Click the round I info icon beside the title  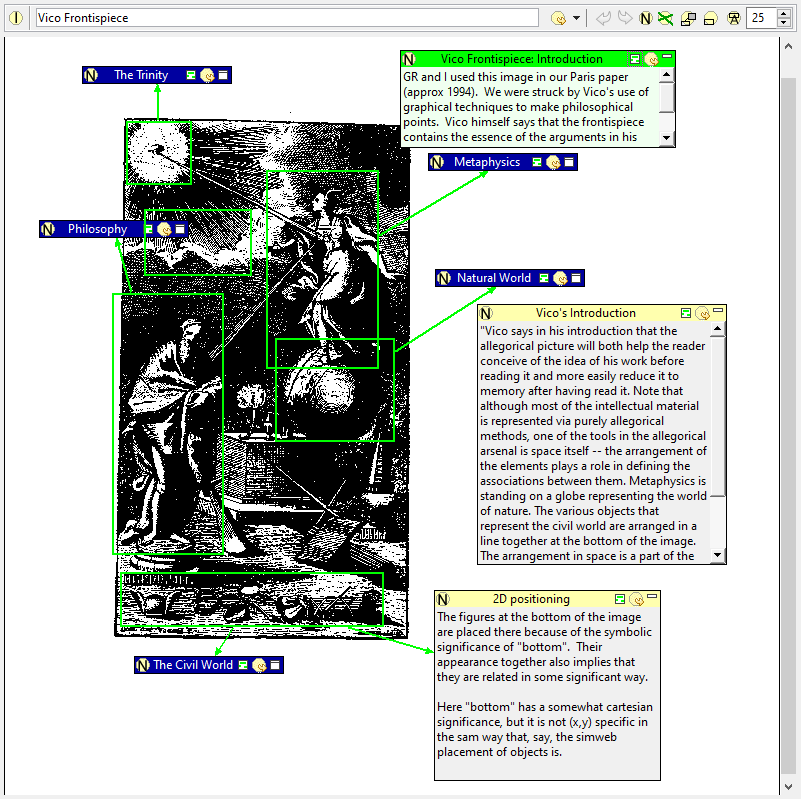[x=16, y=18]
